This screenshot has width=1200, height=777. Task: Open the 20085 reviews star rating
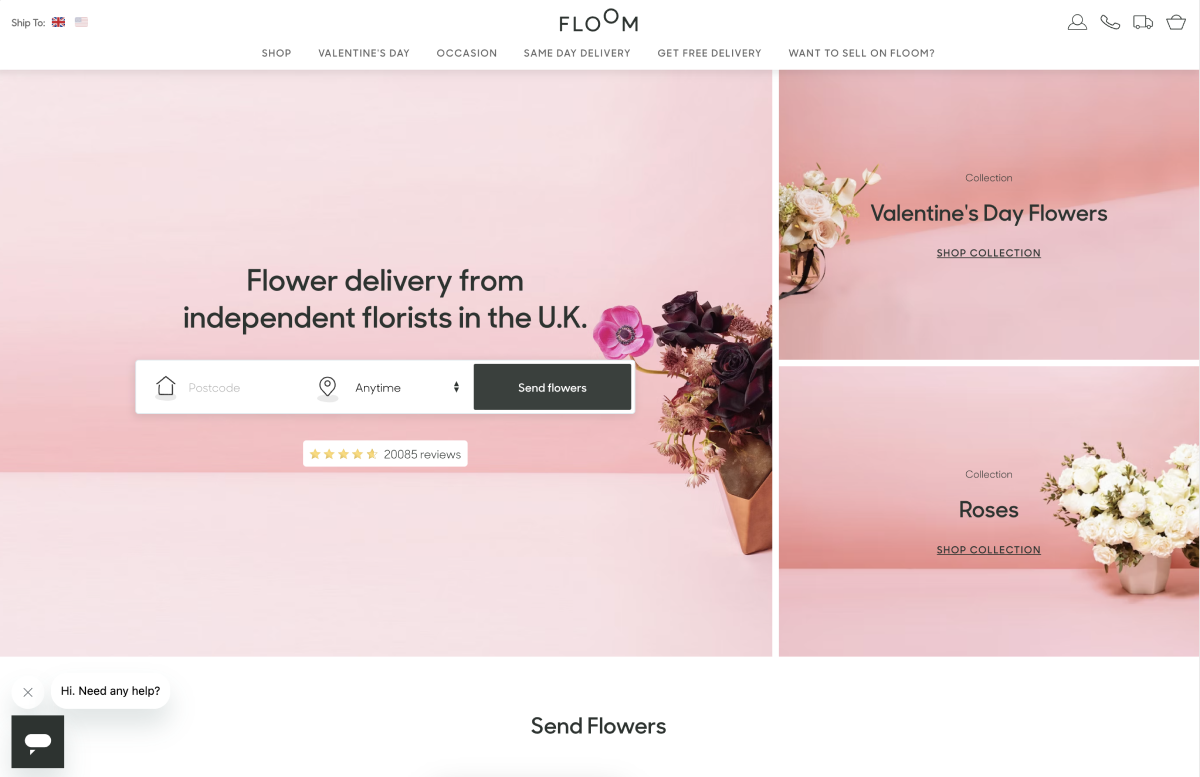[385, 454]
